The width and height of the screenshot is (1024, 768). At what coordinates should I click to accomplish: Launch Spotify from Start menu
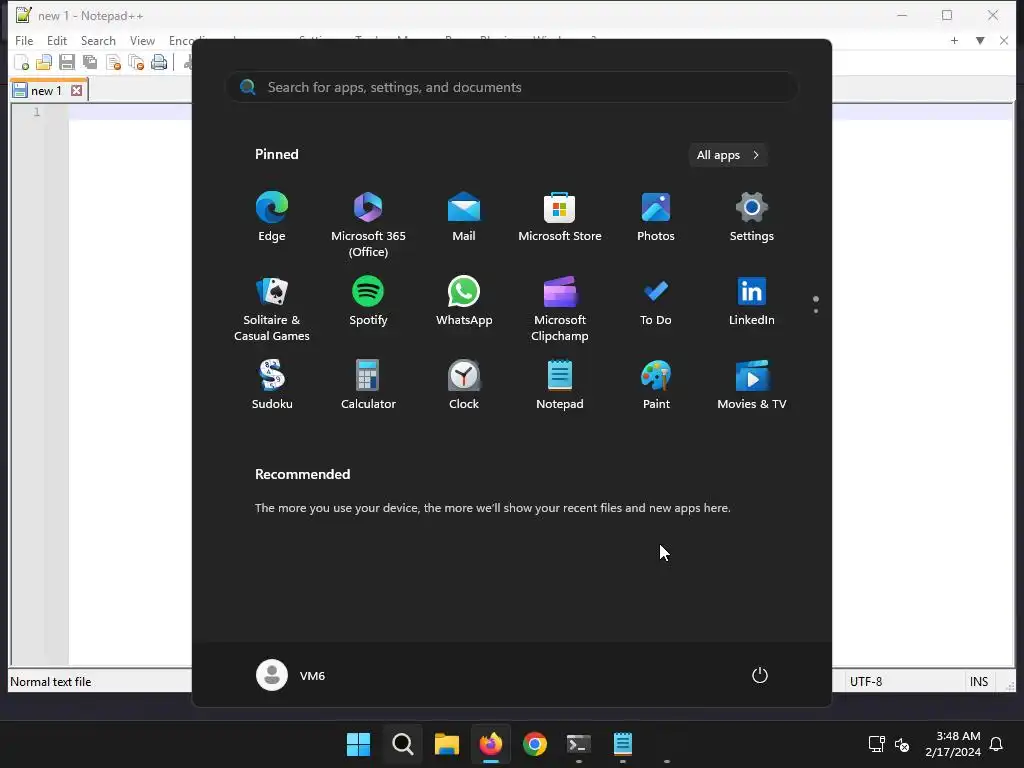[368, 301]
